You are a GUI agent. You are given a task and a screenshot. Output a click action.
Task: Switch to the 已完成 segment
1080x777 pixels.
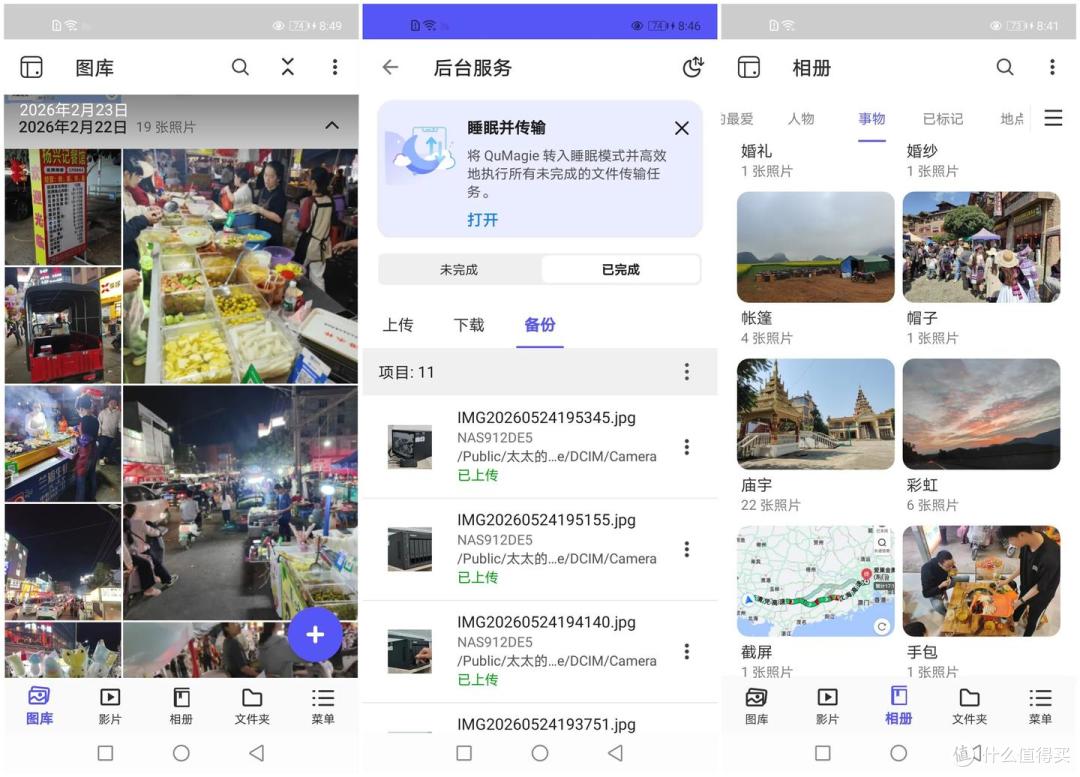[621, 269]
